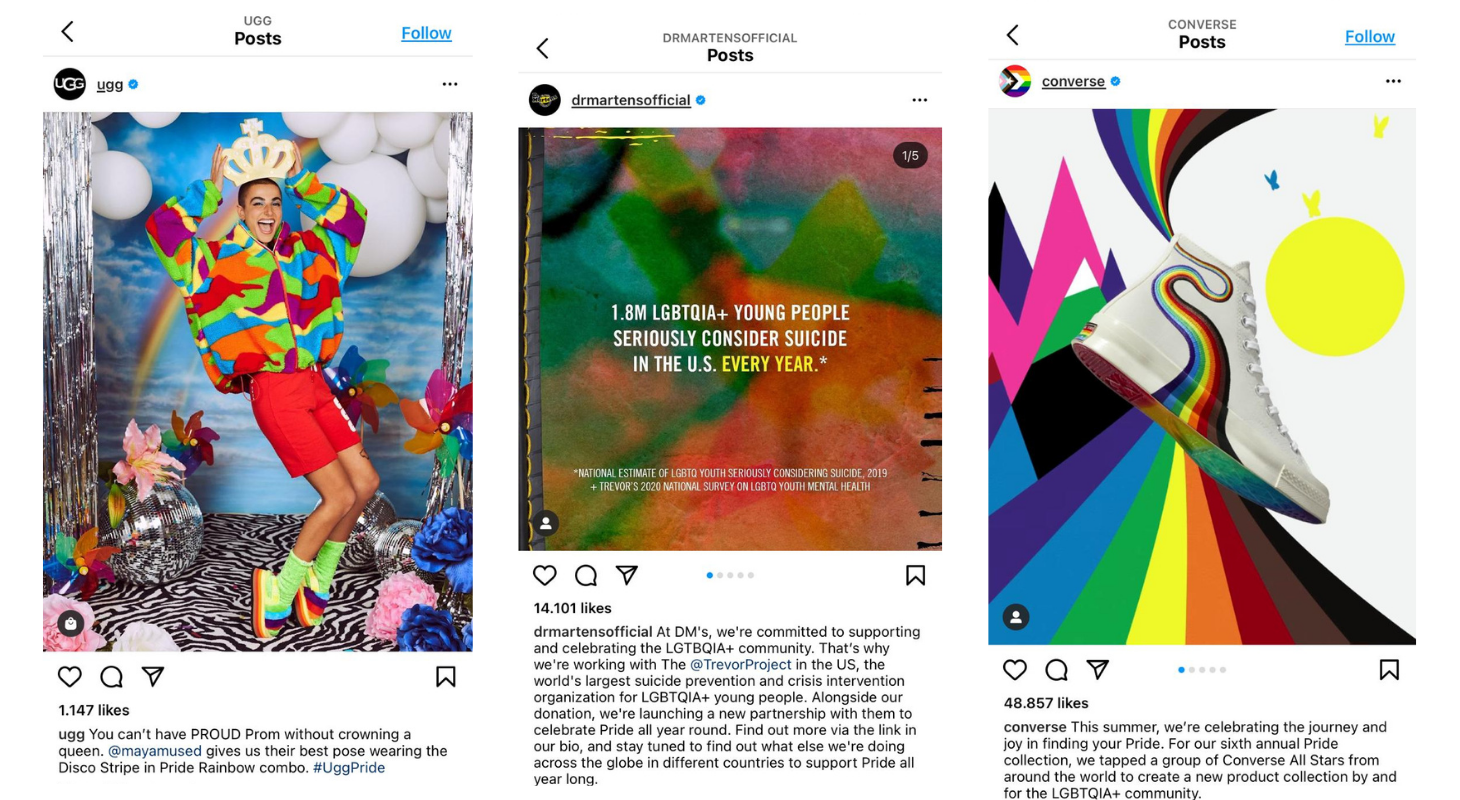1460x800 pixels.
Task: Bookmark the converse sneaker post
Action: pyautogui.click(x=1389, y=670)
